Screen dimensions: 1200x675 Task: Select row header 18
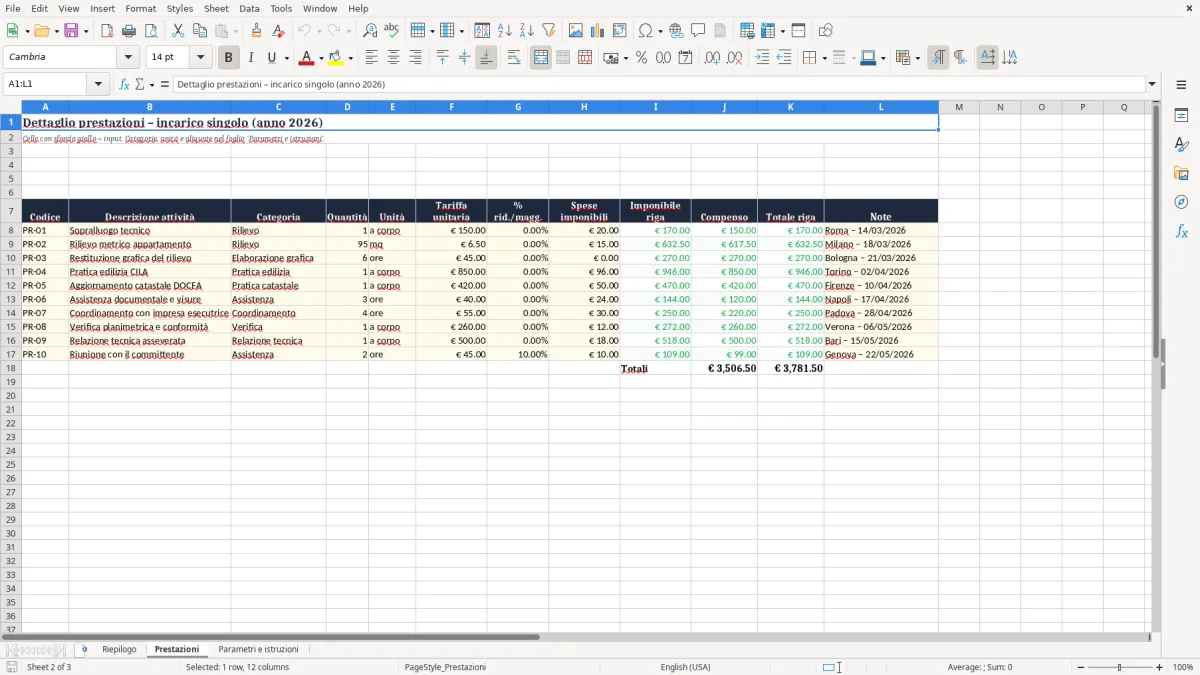pos(10,368)
